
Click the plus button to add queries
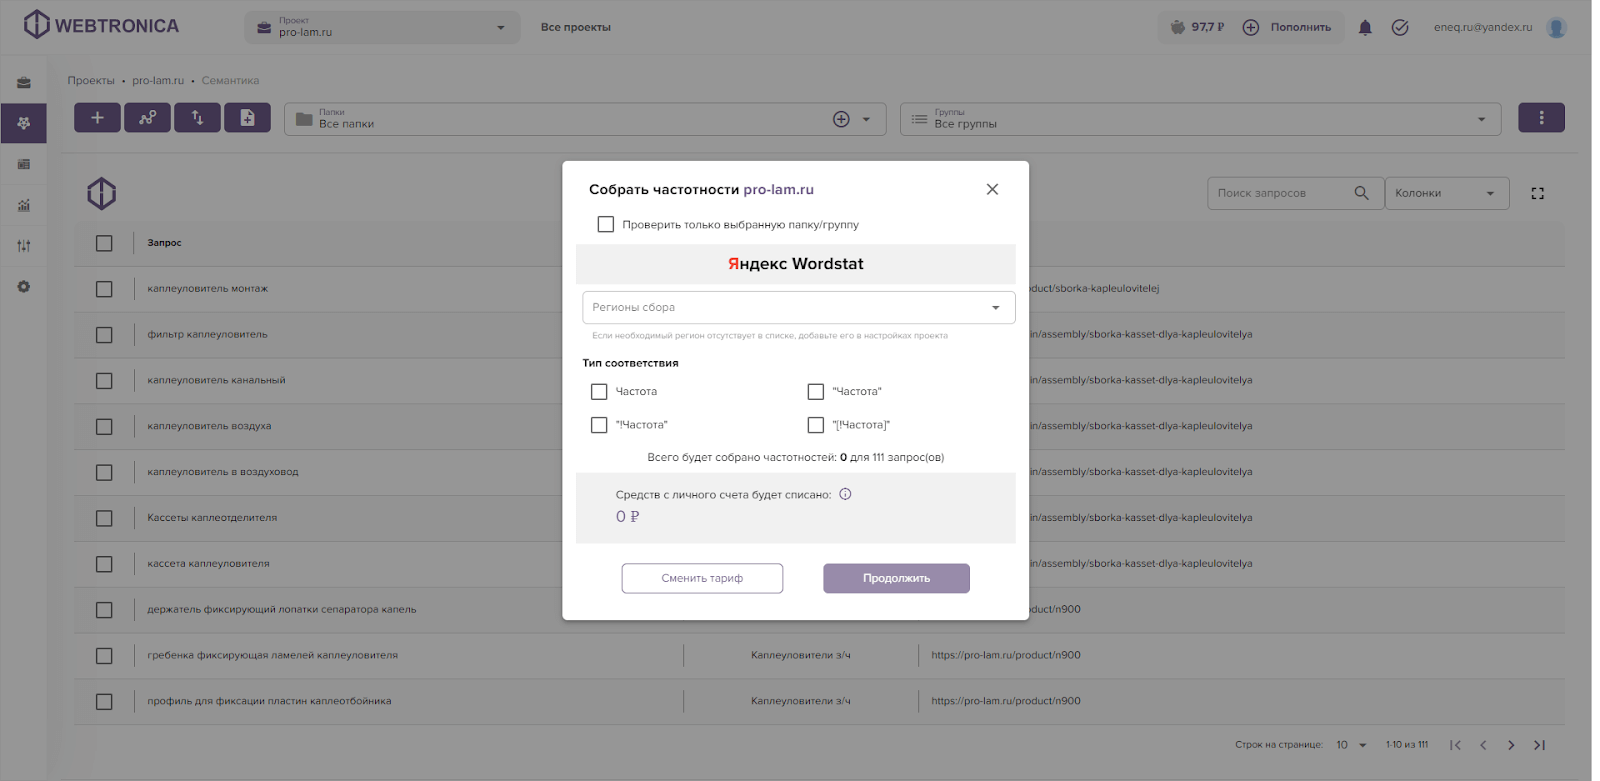[x=97, y=118]
